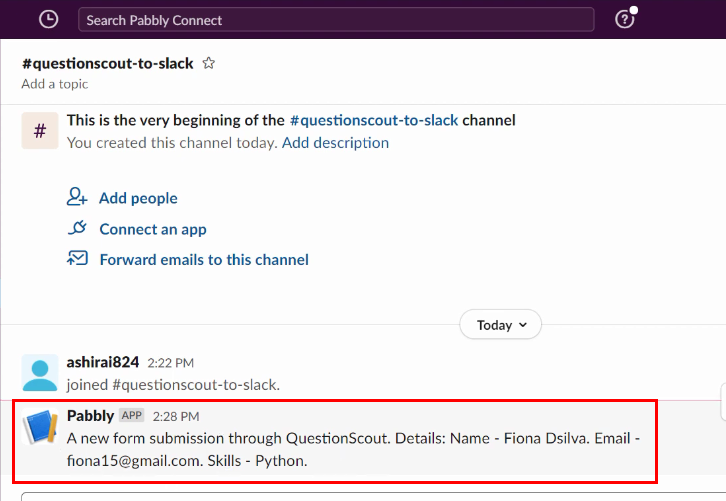
Task: Click ashirai824's avatar image
Action: click(40, 373)
